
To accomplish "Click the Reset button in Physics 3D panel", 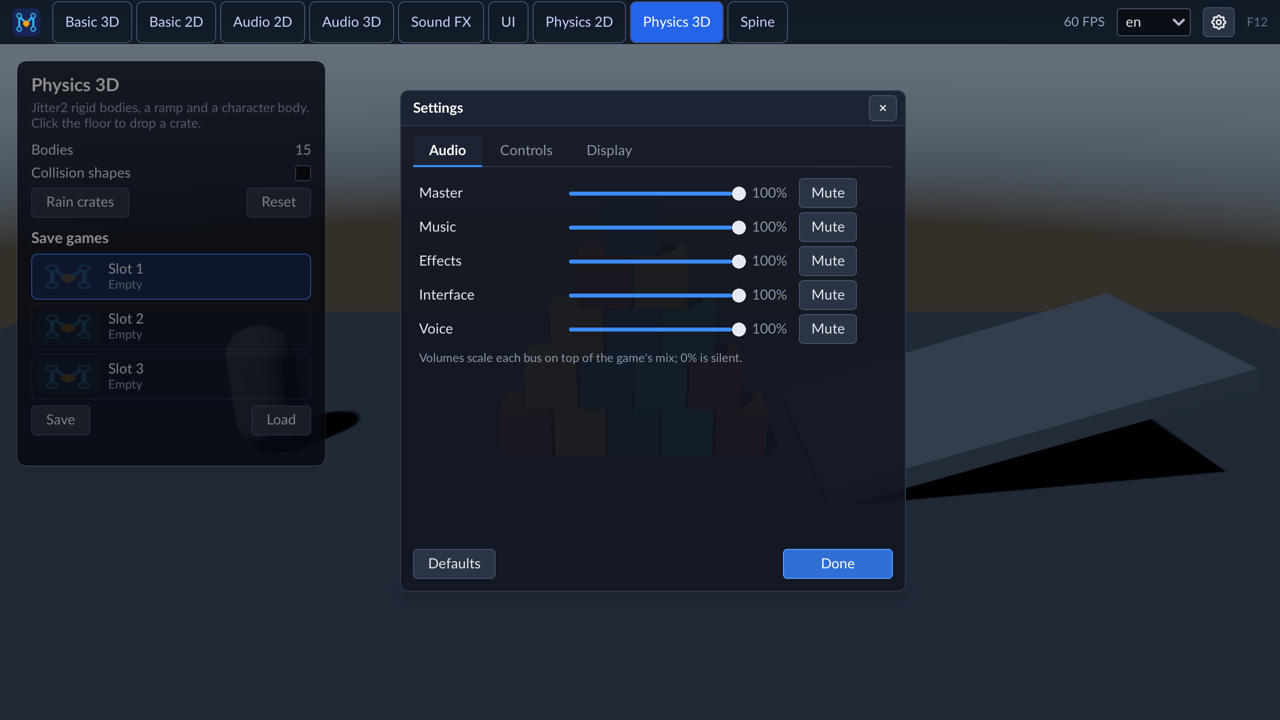I will 278,202.
